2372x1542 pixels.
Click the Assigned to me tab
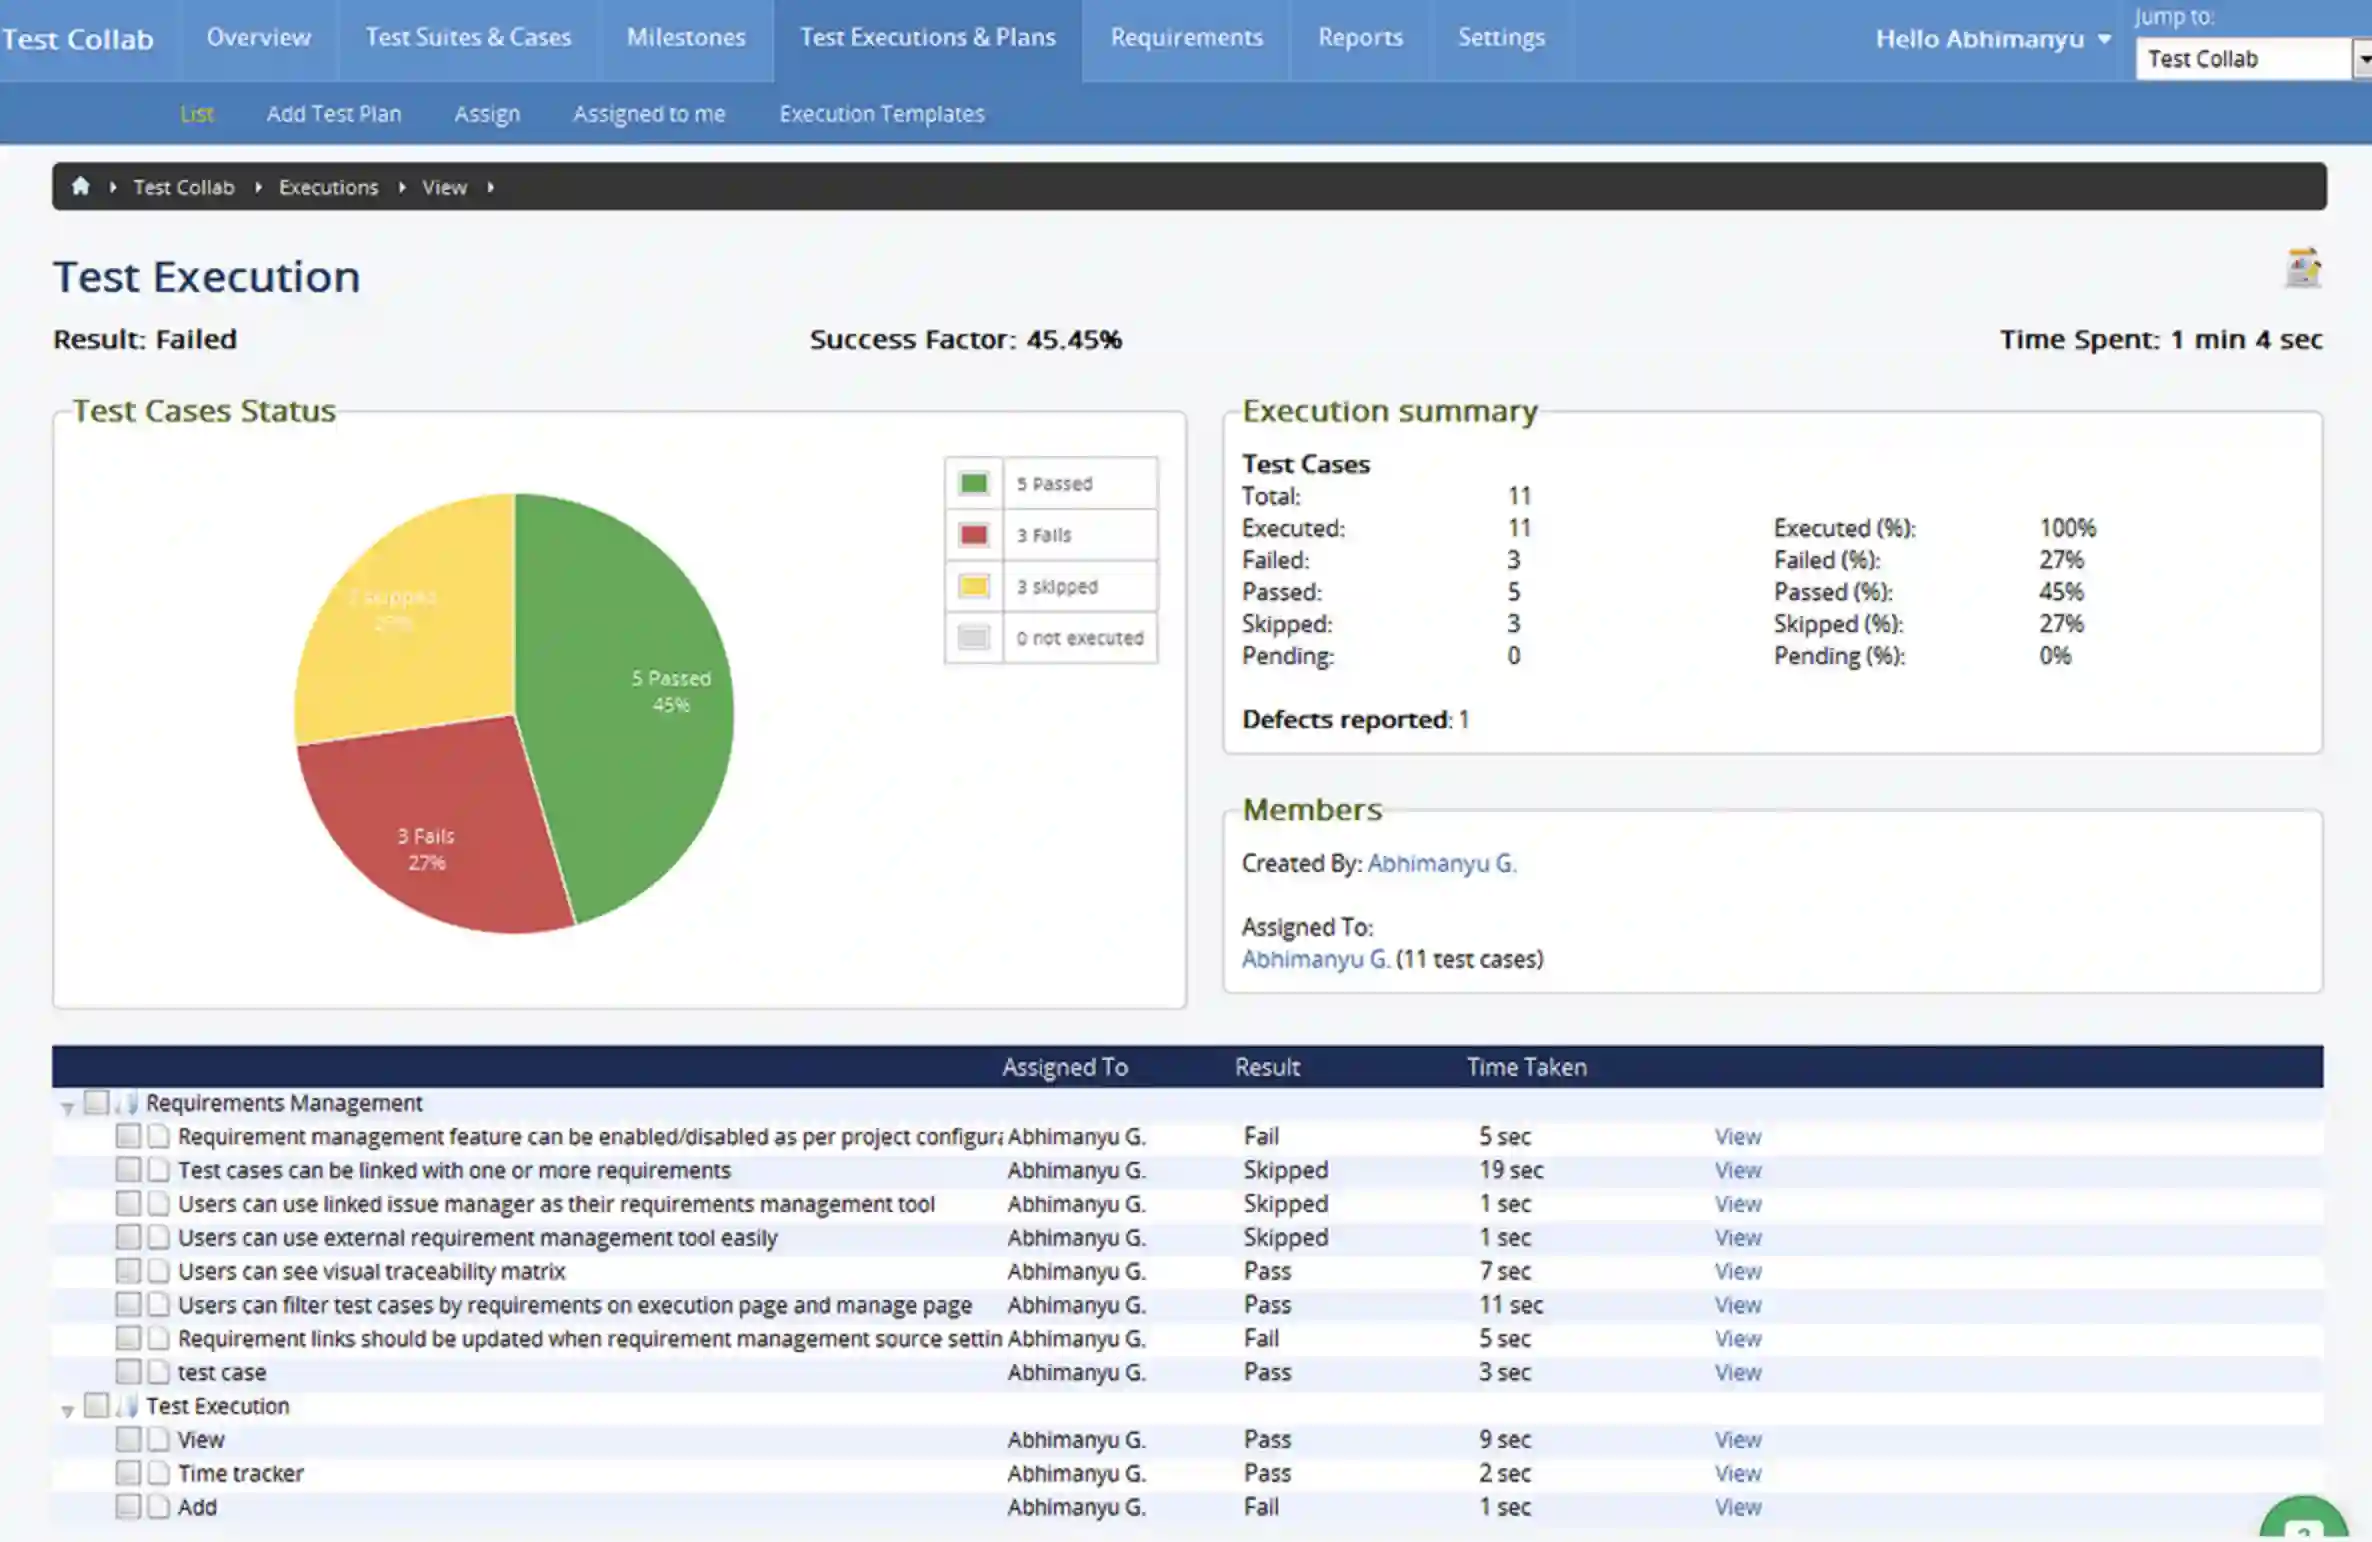(650, 112)
